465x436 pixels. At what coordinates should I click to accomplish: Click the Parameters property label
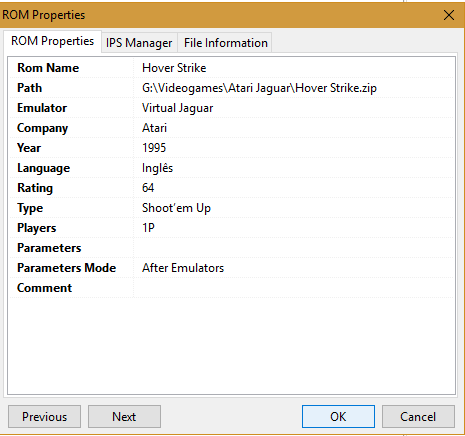click(49, 248)
